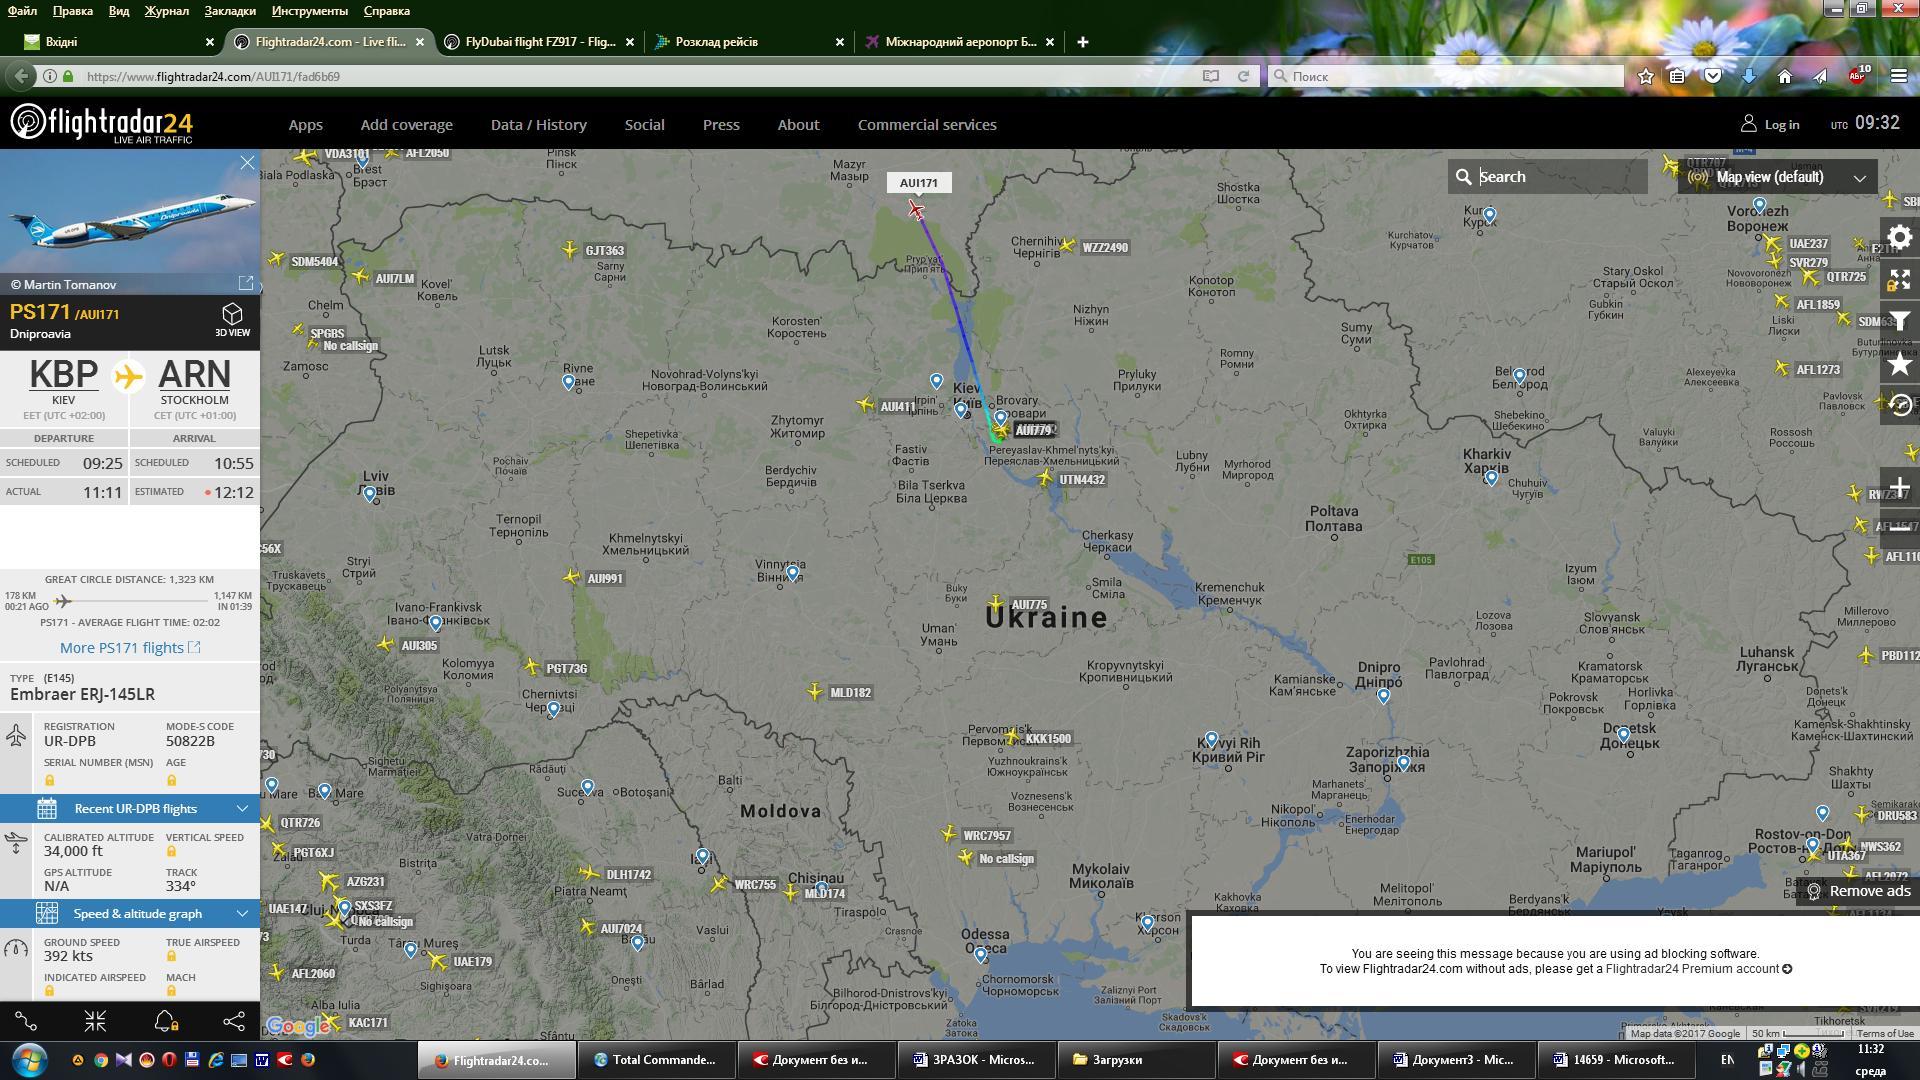This screenshot has width=1920, height=1080.
Task: Open map settings gear icon
Action: coord(1899,237)
